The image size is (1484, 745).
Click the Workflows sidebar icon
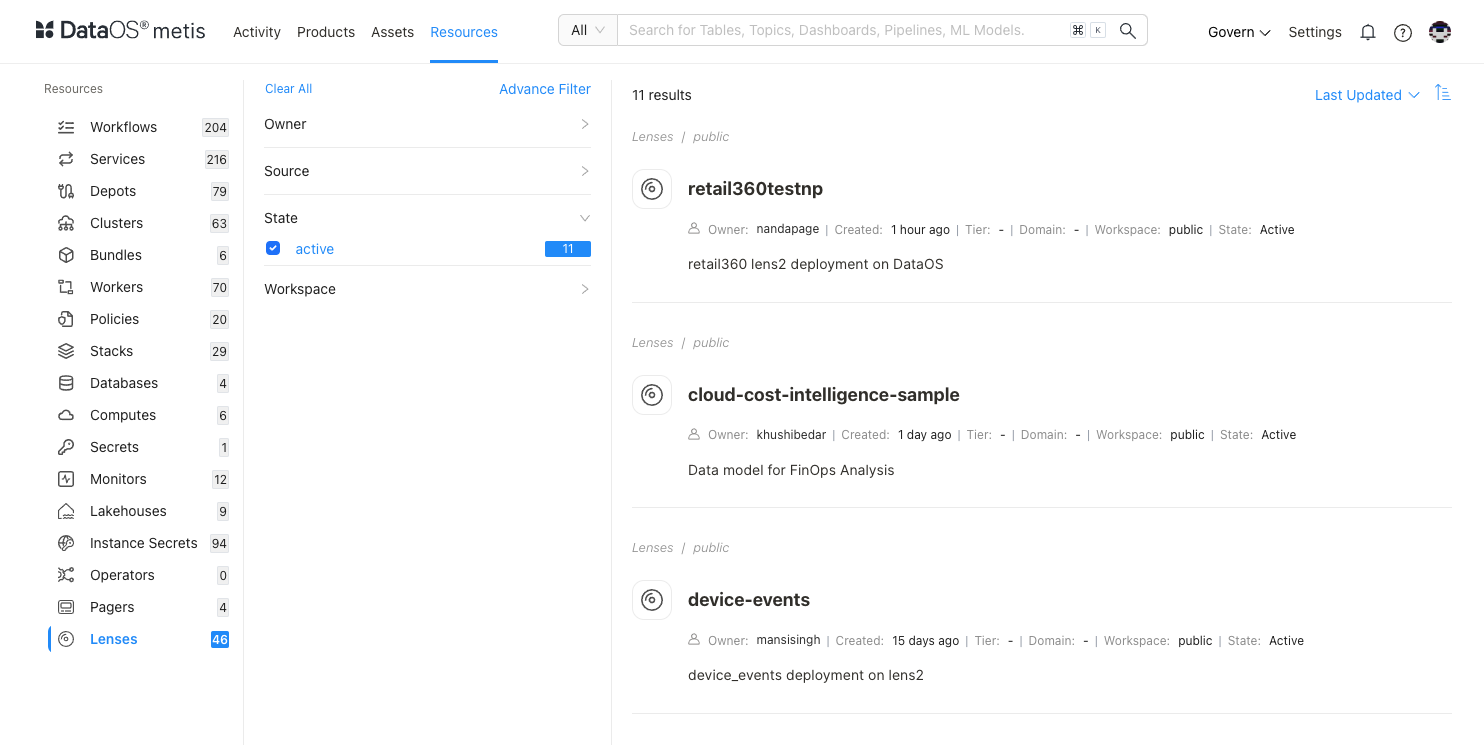click(x=66, y=127)
